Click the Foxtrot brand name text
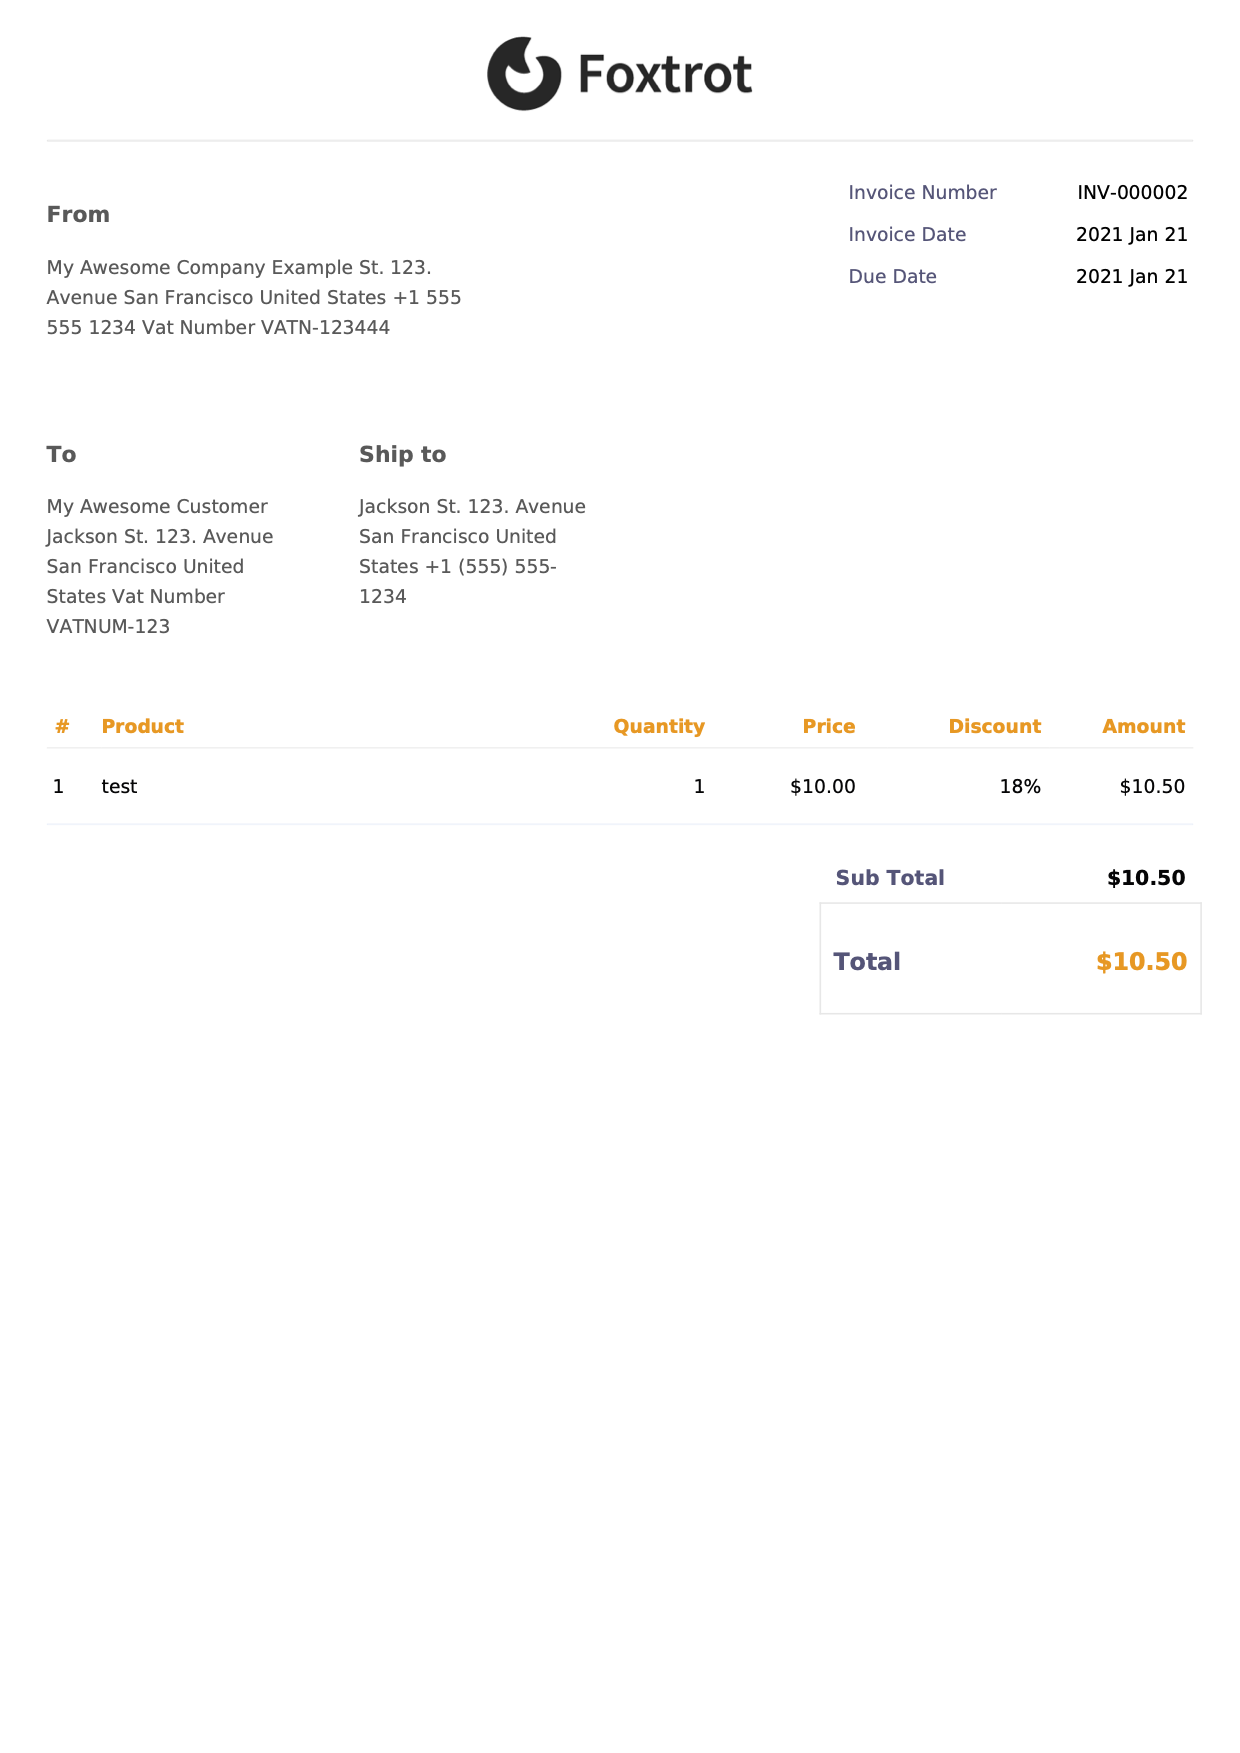 pyautogui.click(x=665, y=75)
